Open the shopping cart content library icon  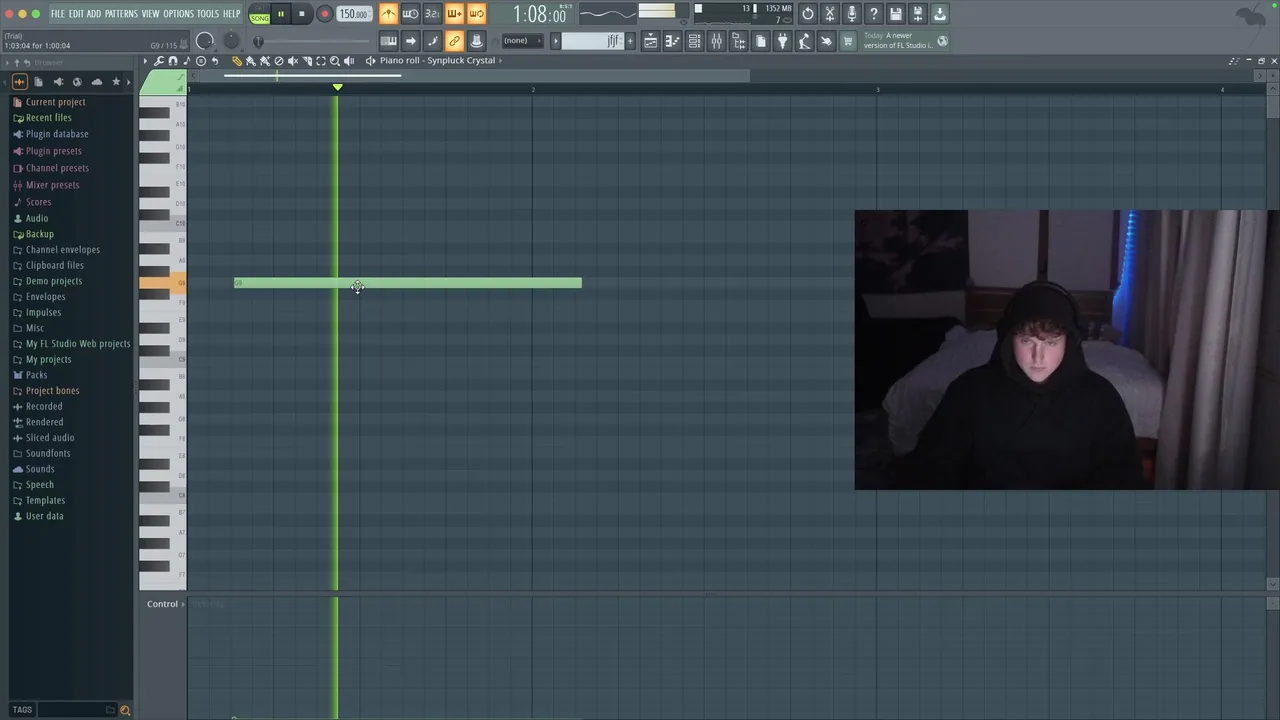point(847,41)
